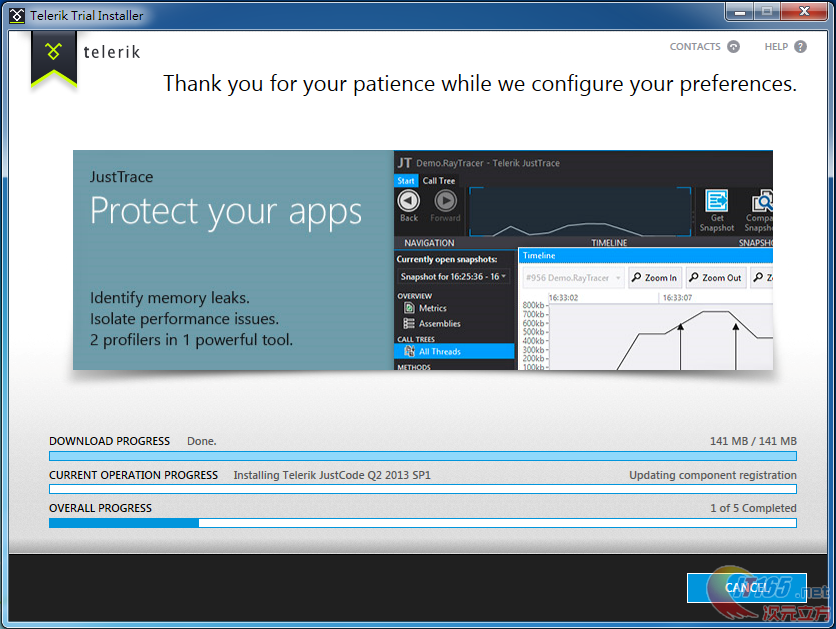The width and height of the screenshot is (836, 629).
Task: Open the #956 Demo.RayTracer dropdown
Action: pyautogui.click(x=573, y=278)
